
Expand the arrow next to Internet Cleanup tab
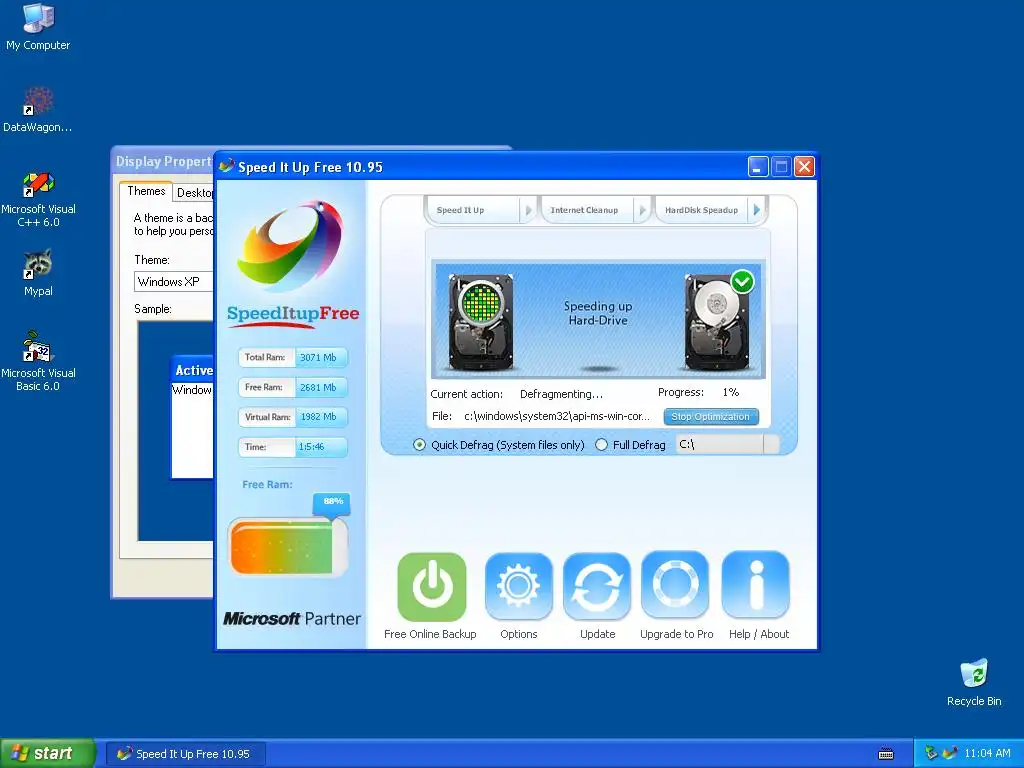coord(643,210)
